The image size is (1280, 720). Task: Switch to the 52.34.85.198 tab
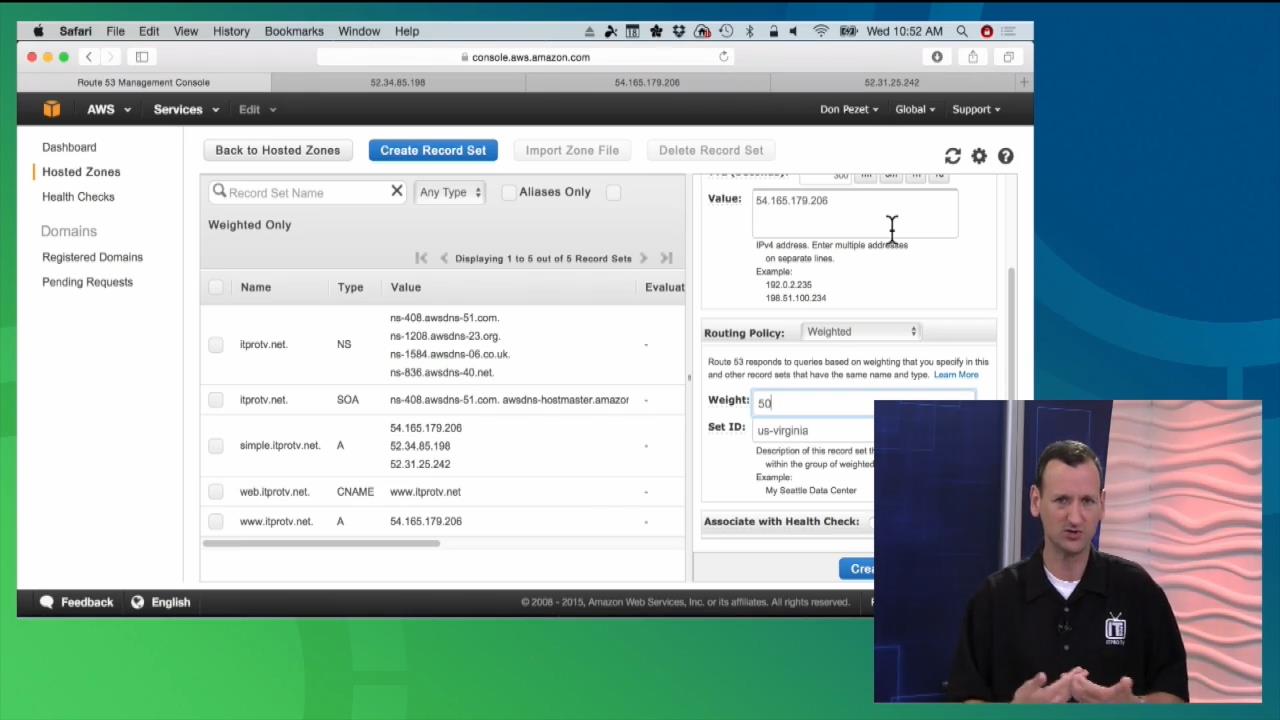pyautogui.click(x=398, y=82)
